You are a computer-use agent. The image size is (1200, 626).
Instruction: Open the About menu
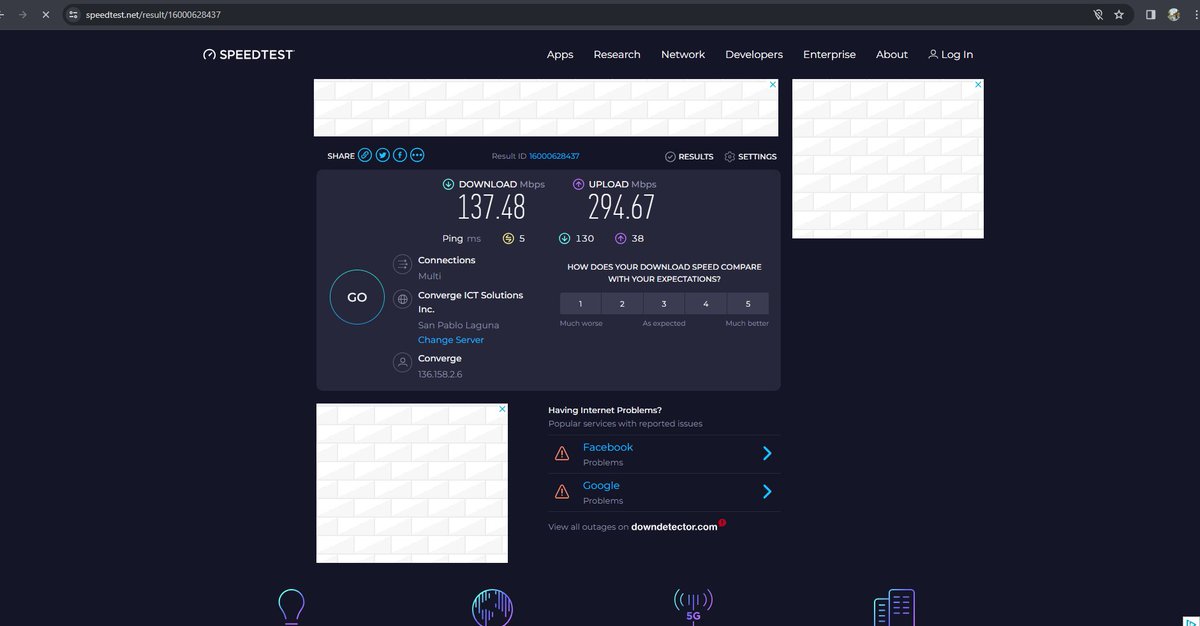(x=892, y=55)
